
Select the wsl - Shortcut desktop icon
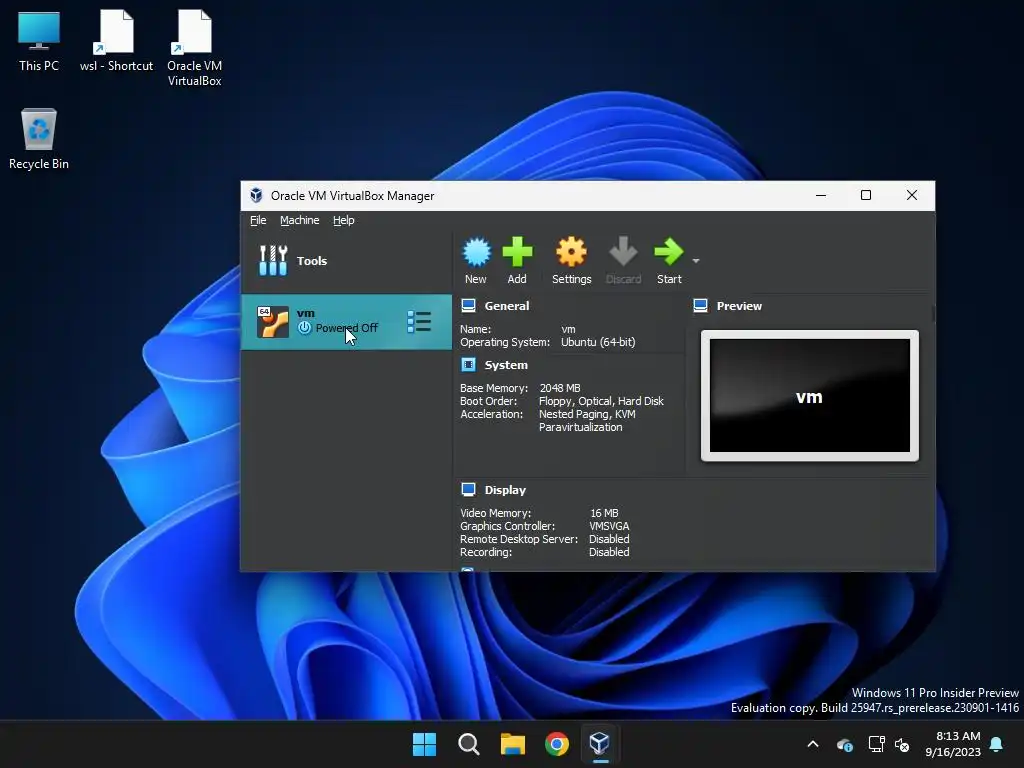point(116,41)
